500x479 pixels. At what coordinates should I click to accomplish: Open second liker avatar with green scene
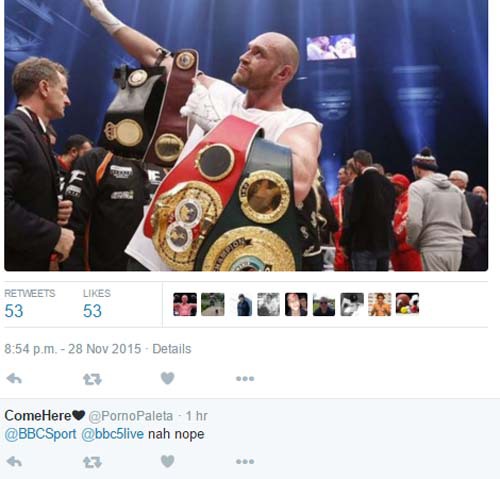coord(213,304)
